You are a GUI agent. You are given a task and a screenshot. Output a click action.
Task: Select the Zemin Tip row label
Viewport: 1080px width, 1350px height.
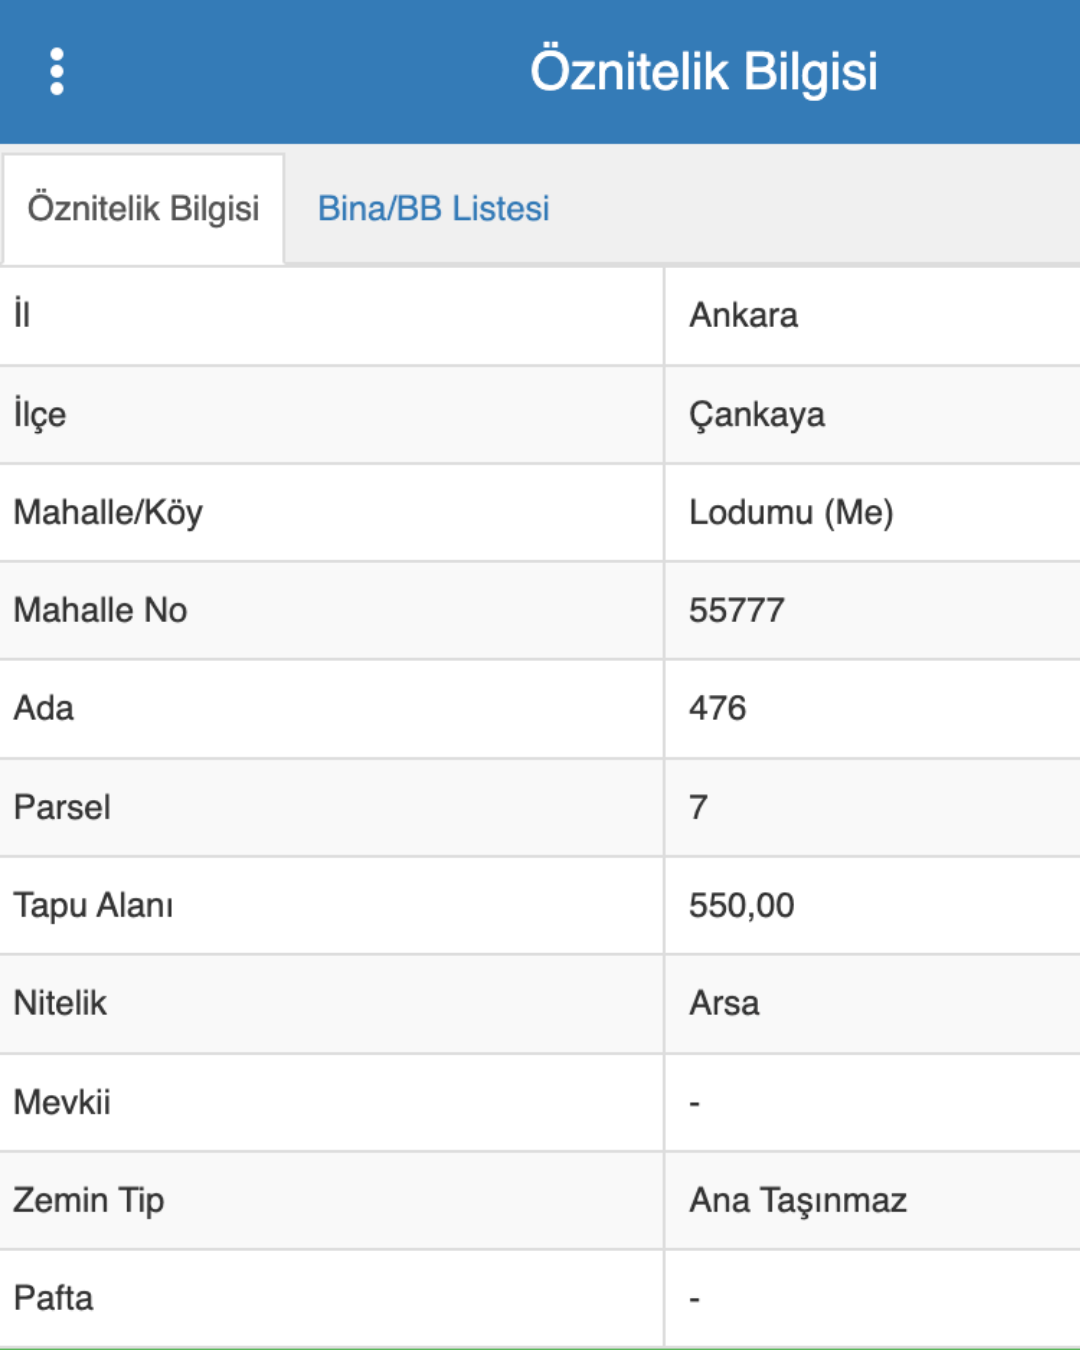pyautogui.click(x=89, y=1200)
